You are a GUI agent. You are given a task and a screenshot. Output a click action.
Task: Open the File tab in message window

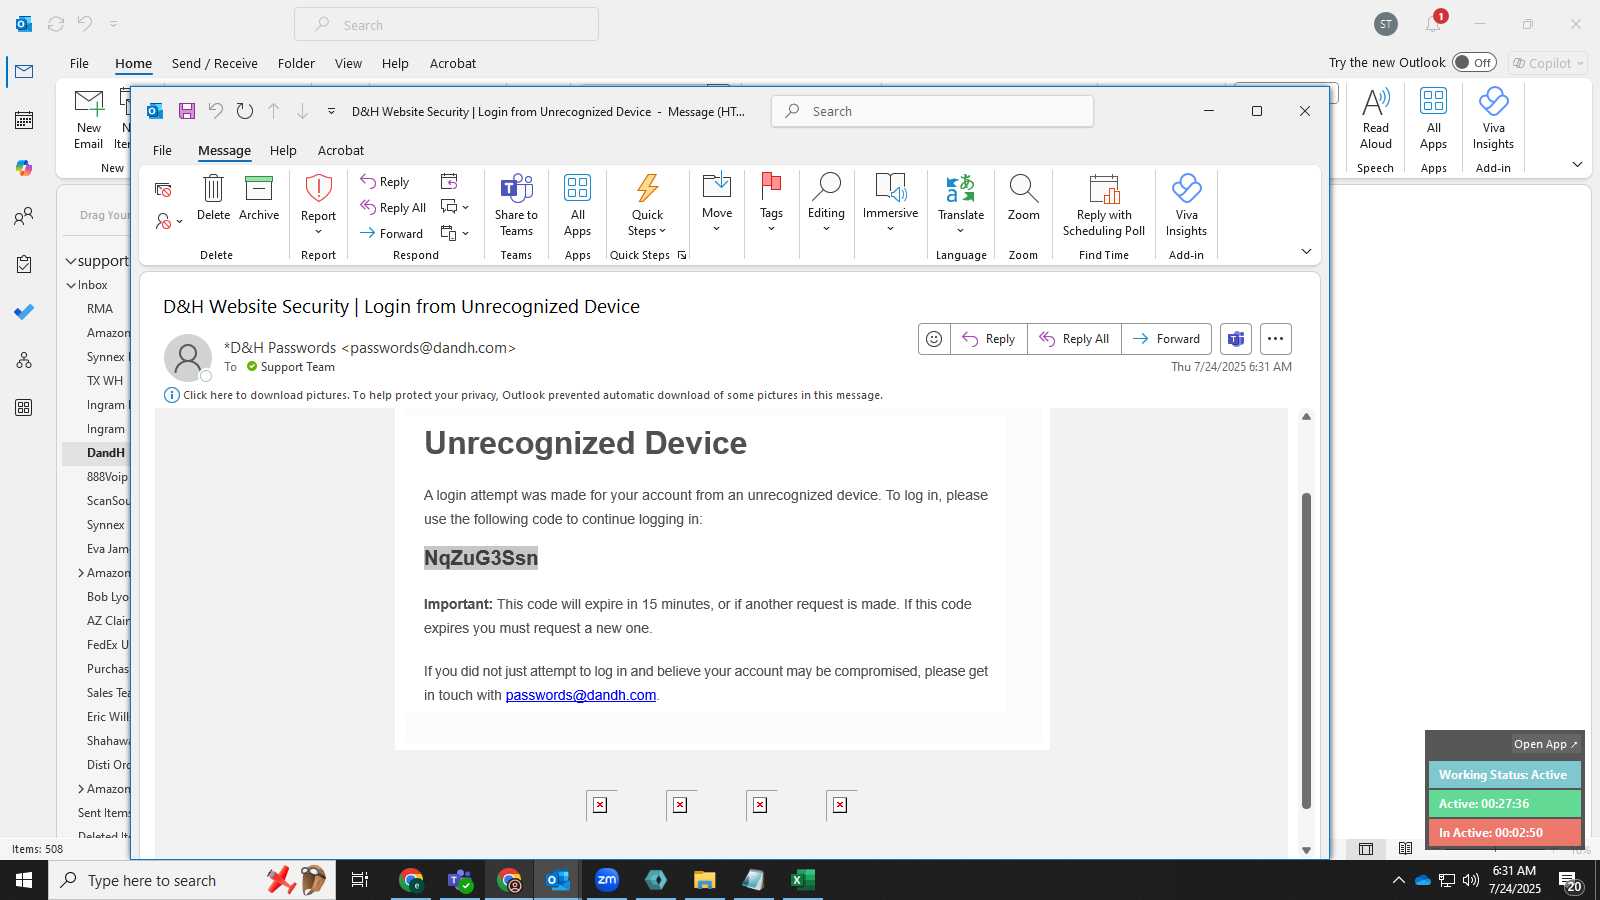coord(162,150)
